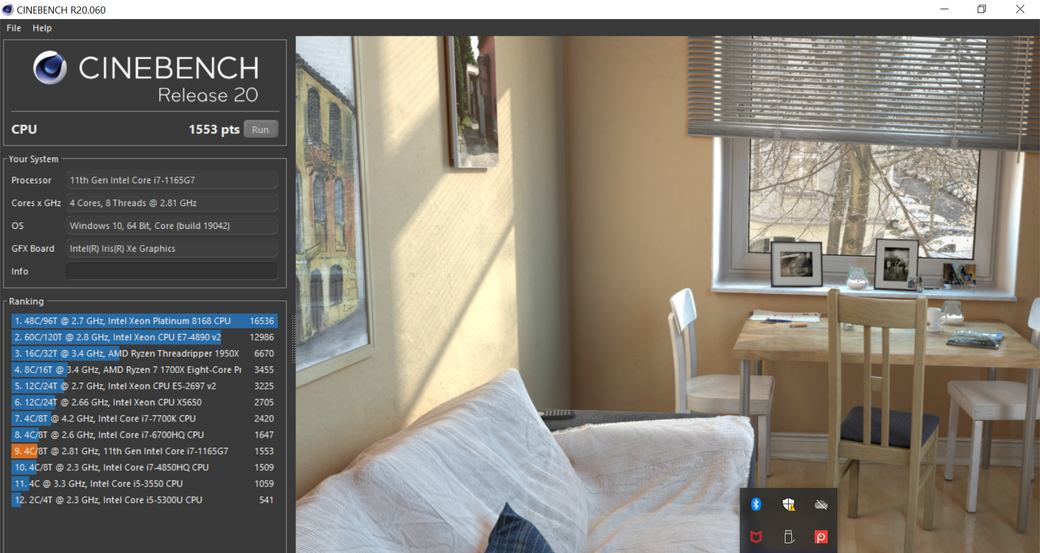Click the OneDrive cloud tray icon
This screenshot has height=553, width=1040.
(821, 505)
